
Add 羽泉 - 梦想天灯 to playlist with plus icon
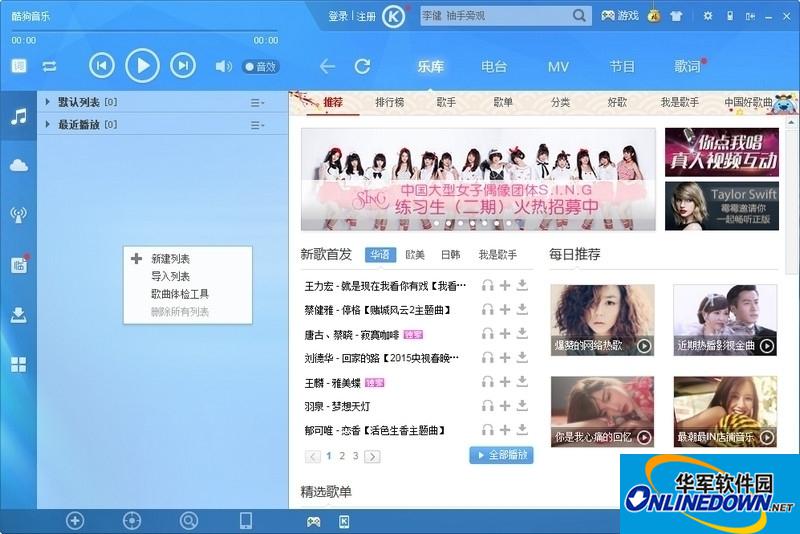(x=505, y=406)
